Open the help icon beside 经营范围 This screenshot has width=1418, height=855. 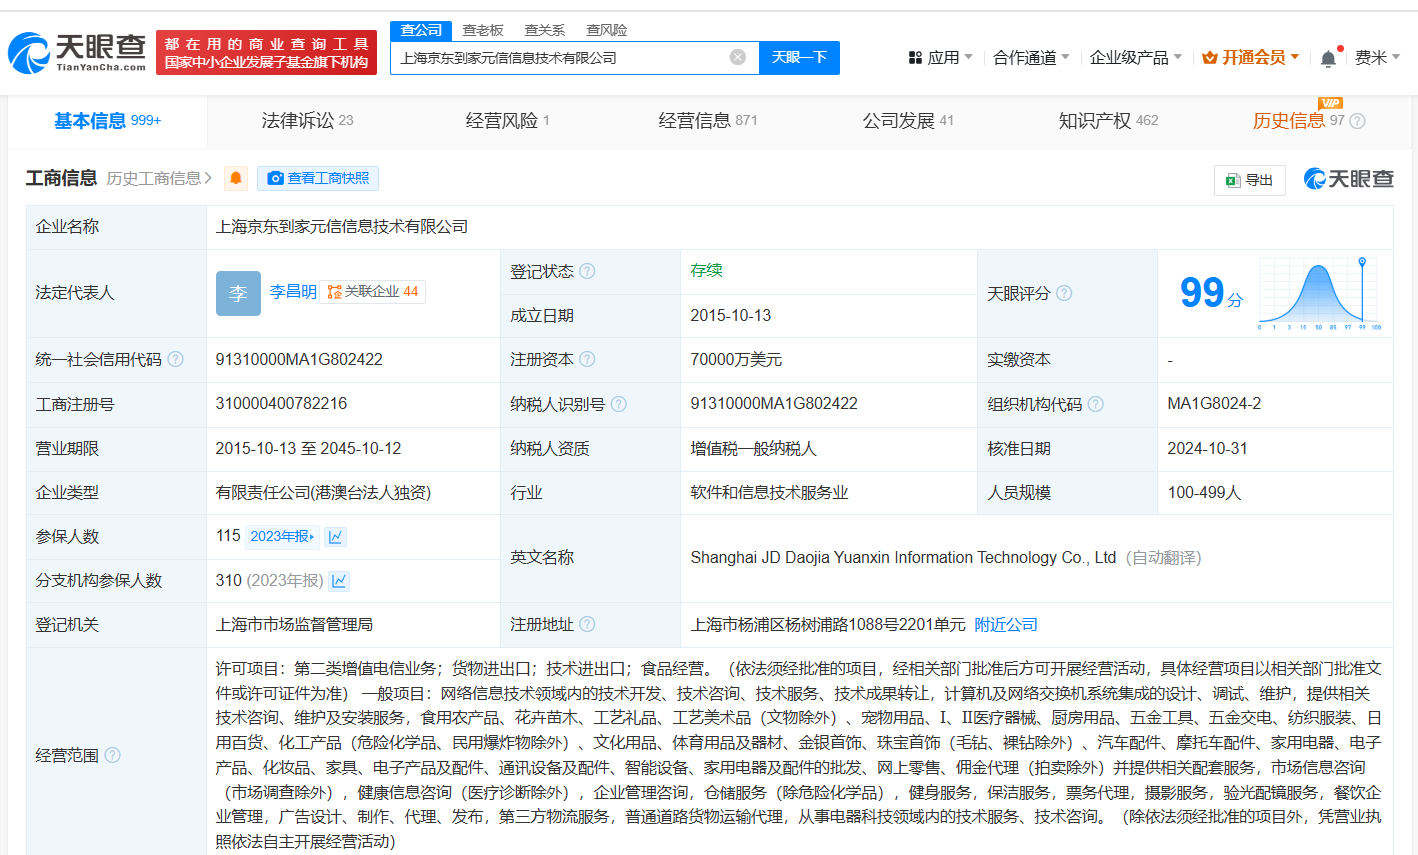(112, 755)
